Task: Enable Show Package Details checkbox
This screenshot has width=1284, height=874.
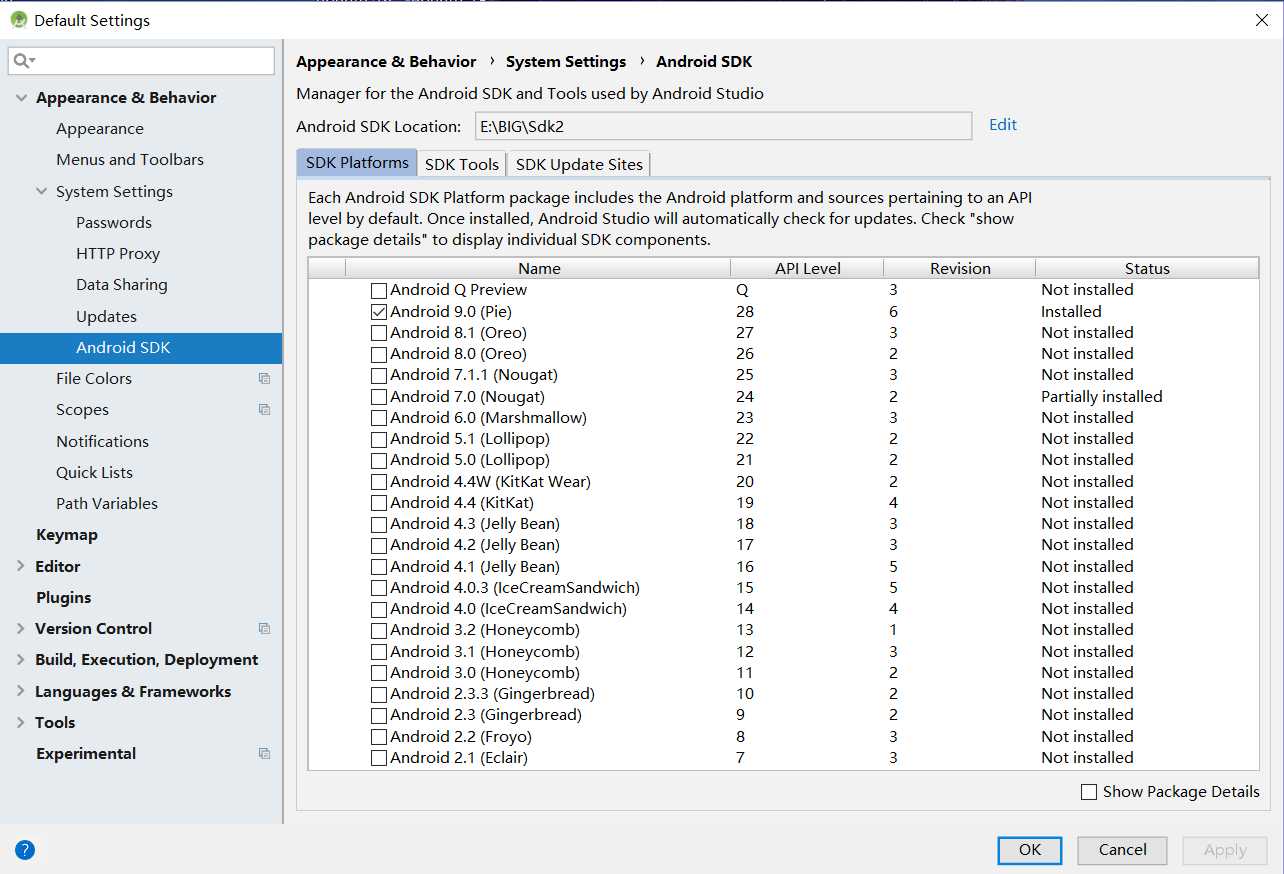Action: (1089, 792)
